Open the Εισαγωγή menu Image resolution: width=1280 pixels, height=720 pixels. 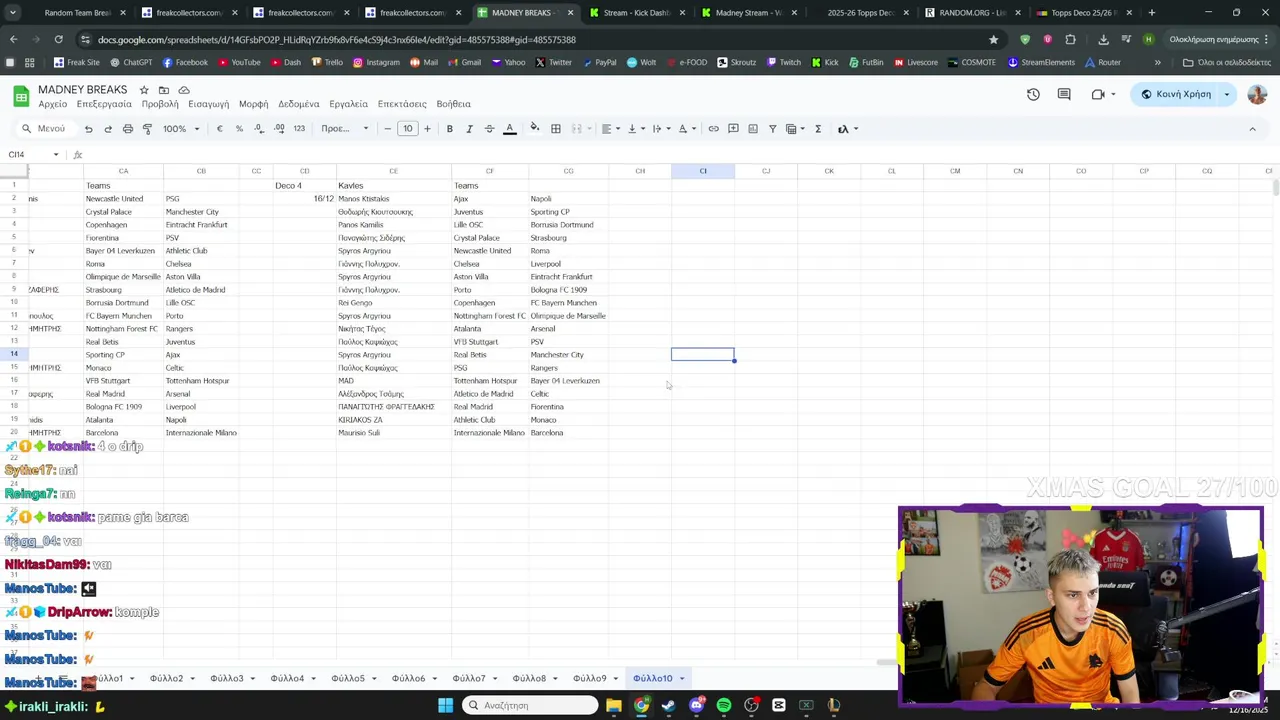tap(209, 104)
